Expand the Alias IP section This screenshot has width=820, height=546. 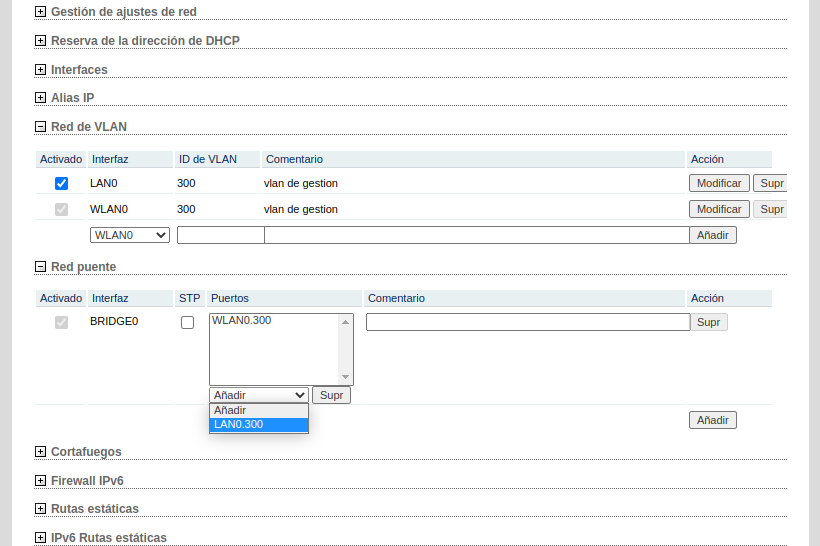click(40, 98)
